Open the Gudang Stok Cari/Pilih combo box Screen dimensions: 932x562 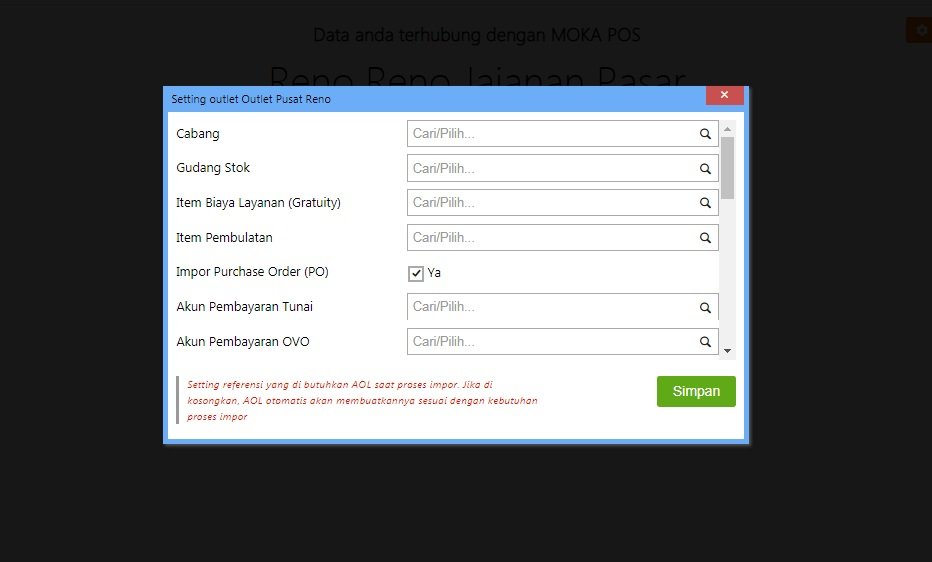(x=550, y=169)
